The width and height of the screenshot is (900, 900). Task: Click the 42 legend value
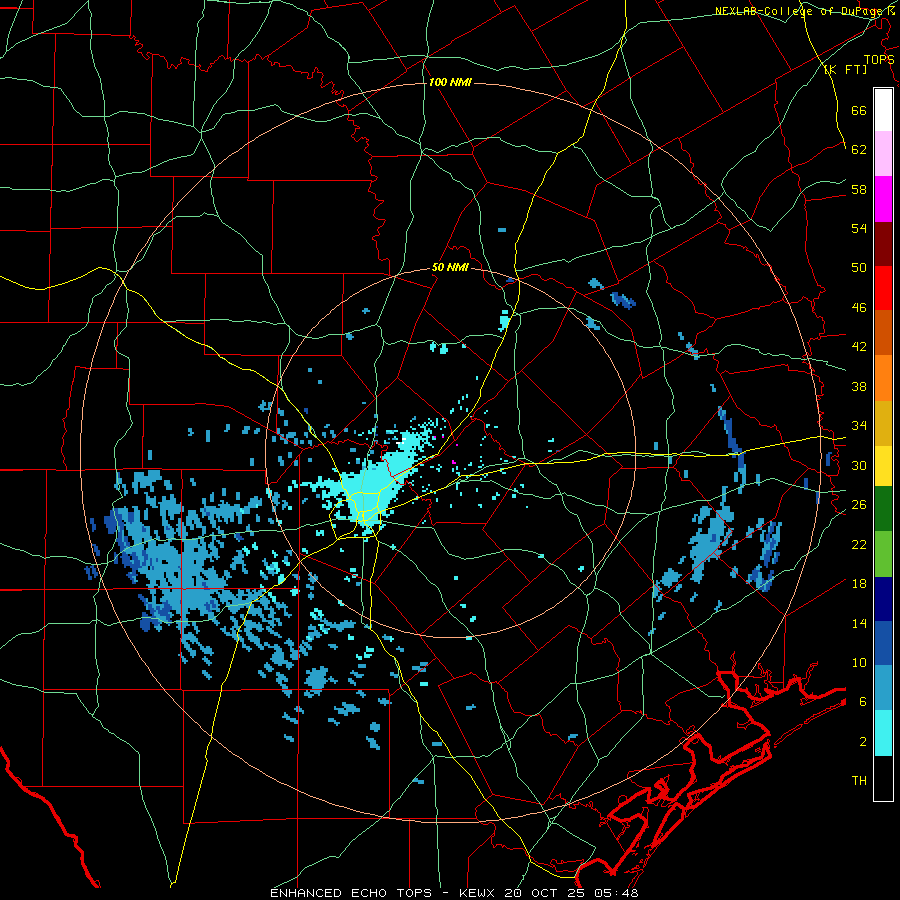tap(859, 347)
